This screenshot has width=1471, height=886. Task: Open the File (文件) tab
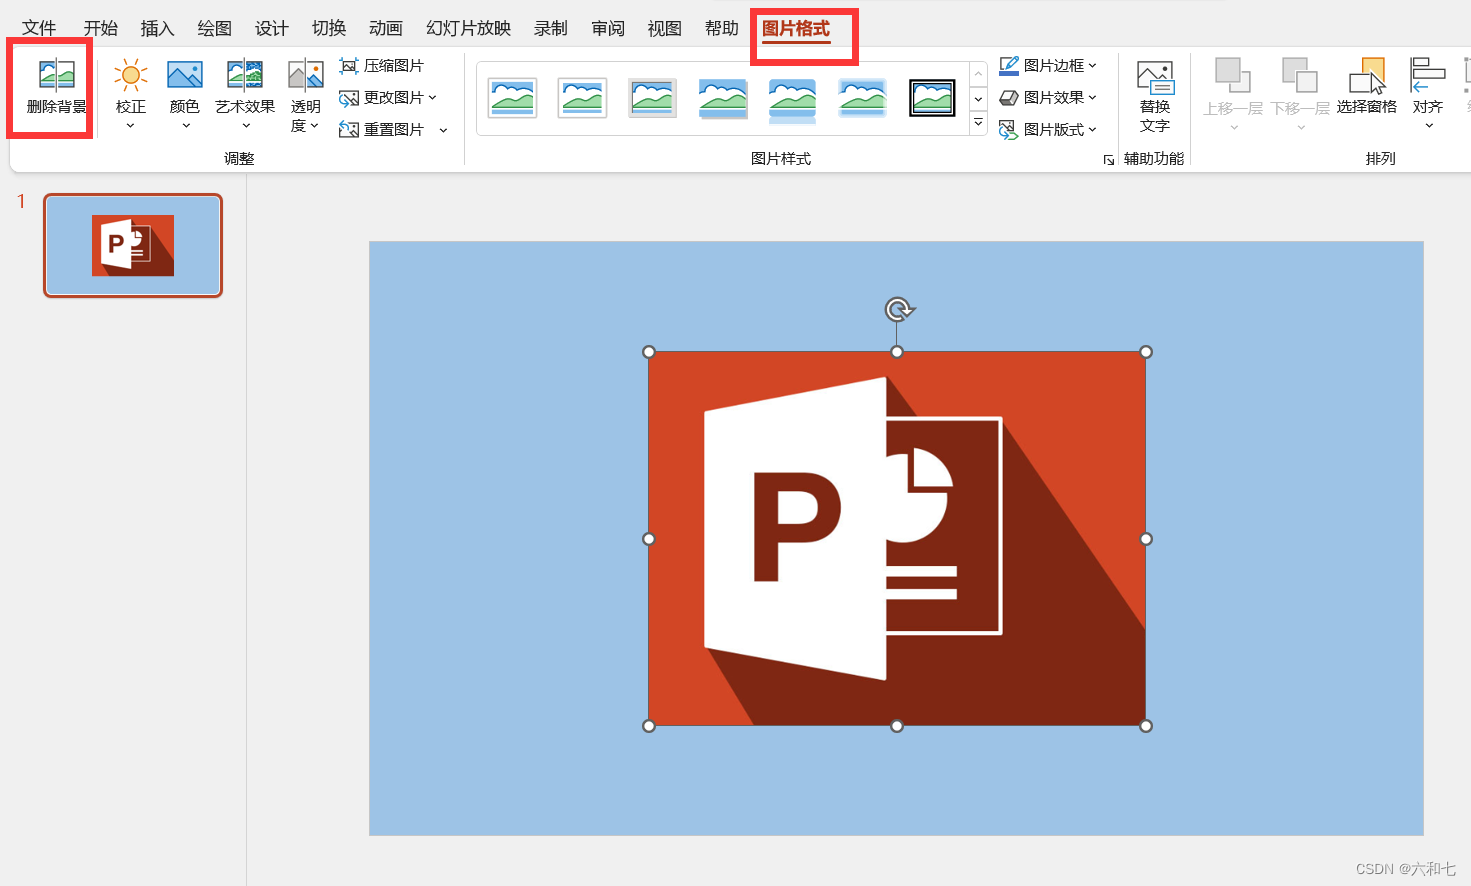click(39, 28)
